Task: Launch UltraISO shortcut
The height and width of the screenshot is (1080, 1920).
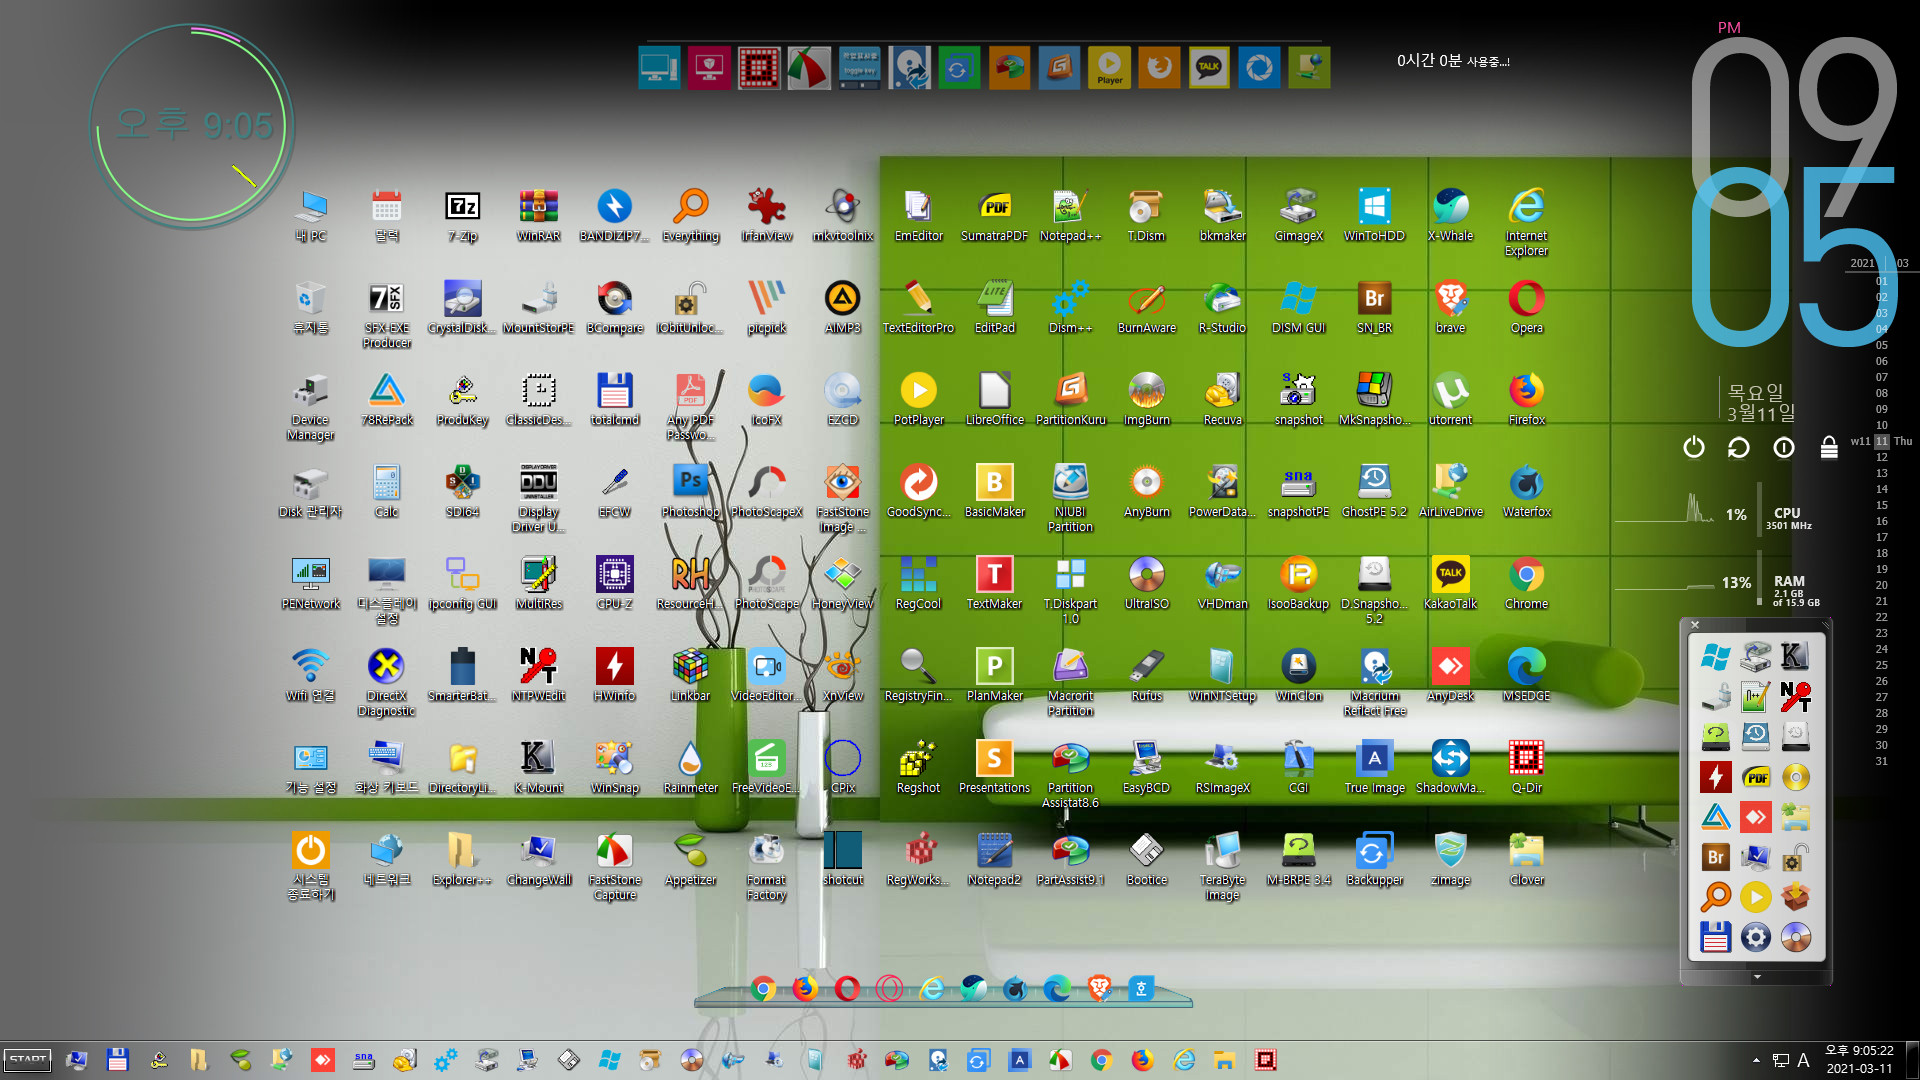Action: tap(1146, 583)
